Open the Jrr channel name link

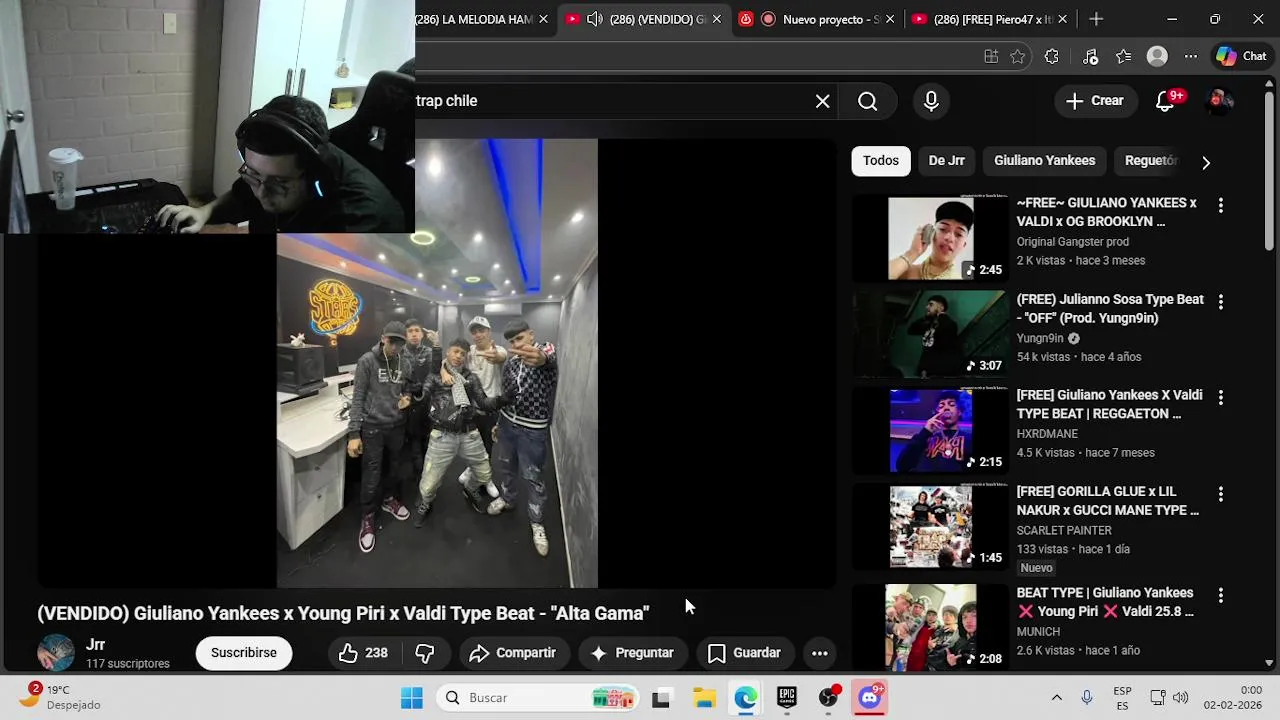96,645
